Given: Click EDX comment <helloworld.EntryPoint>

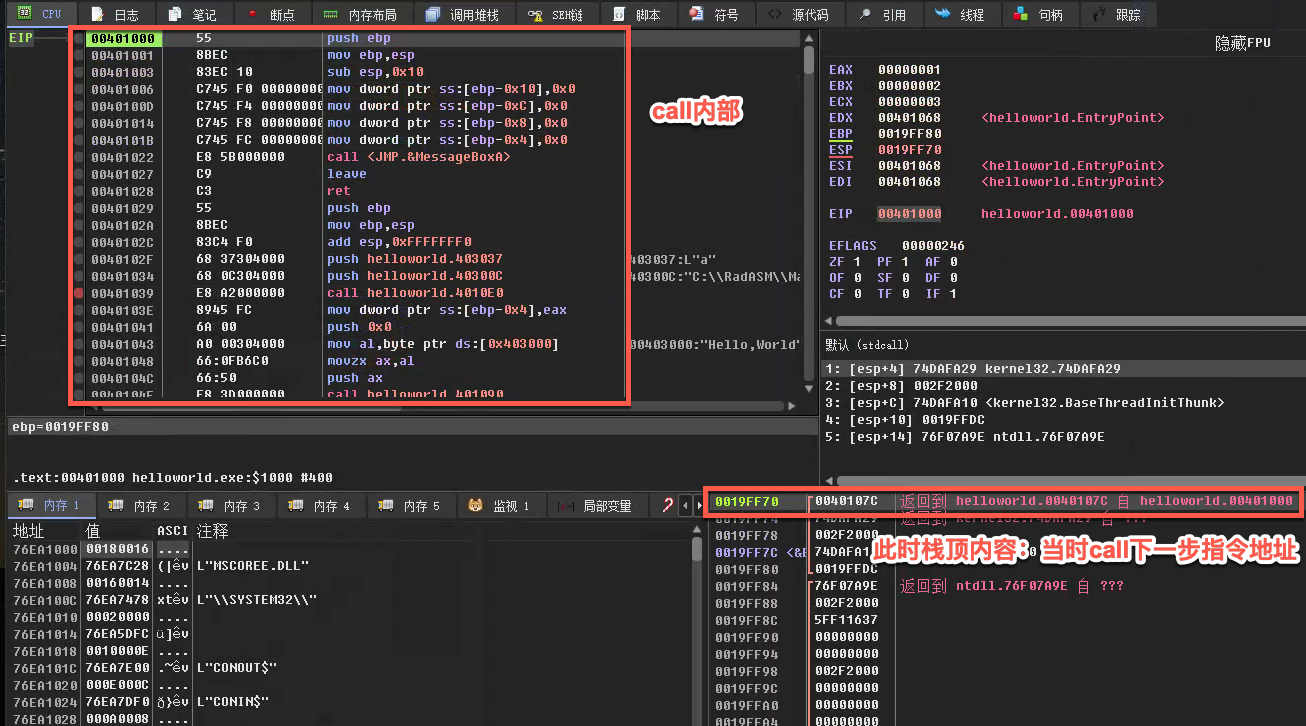Looking at the screenshot, I should point(1073,118).
